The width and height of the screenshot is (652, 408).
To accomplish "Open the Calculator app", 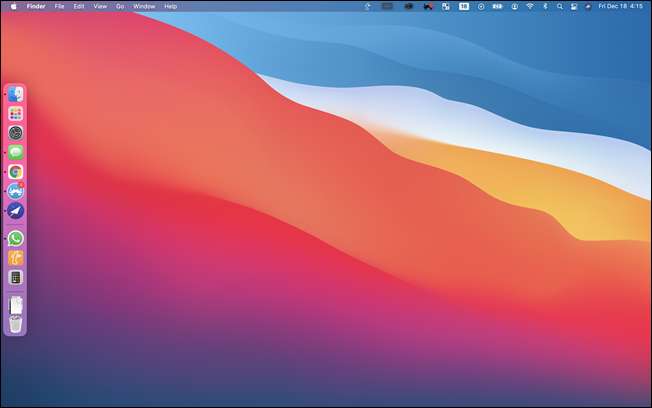I will coord(16,277).
